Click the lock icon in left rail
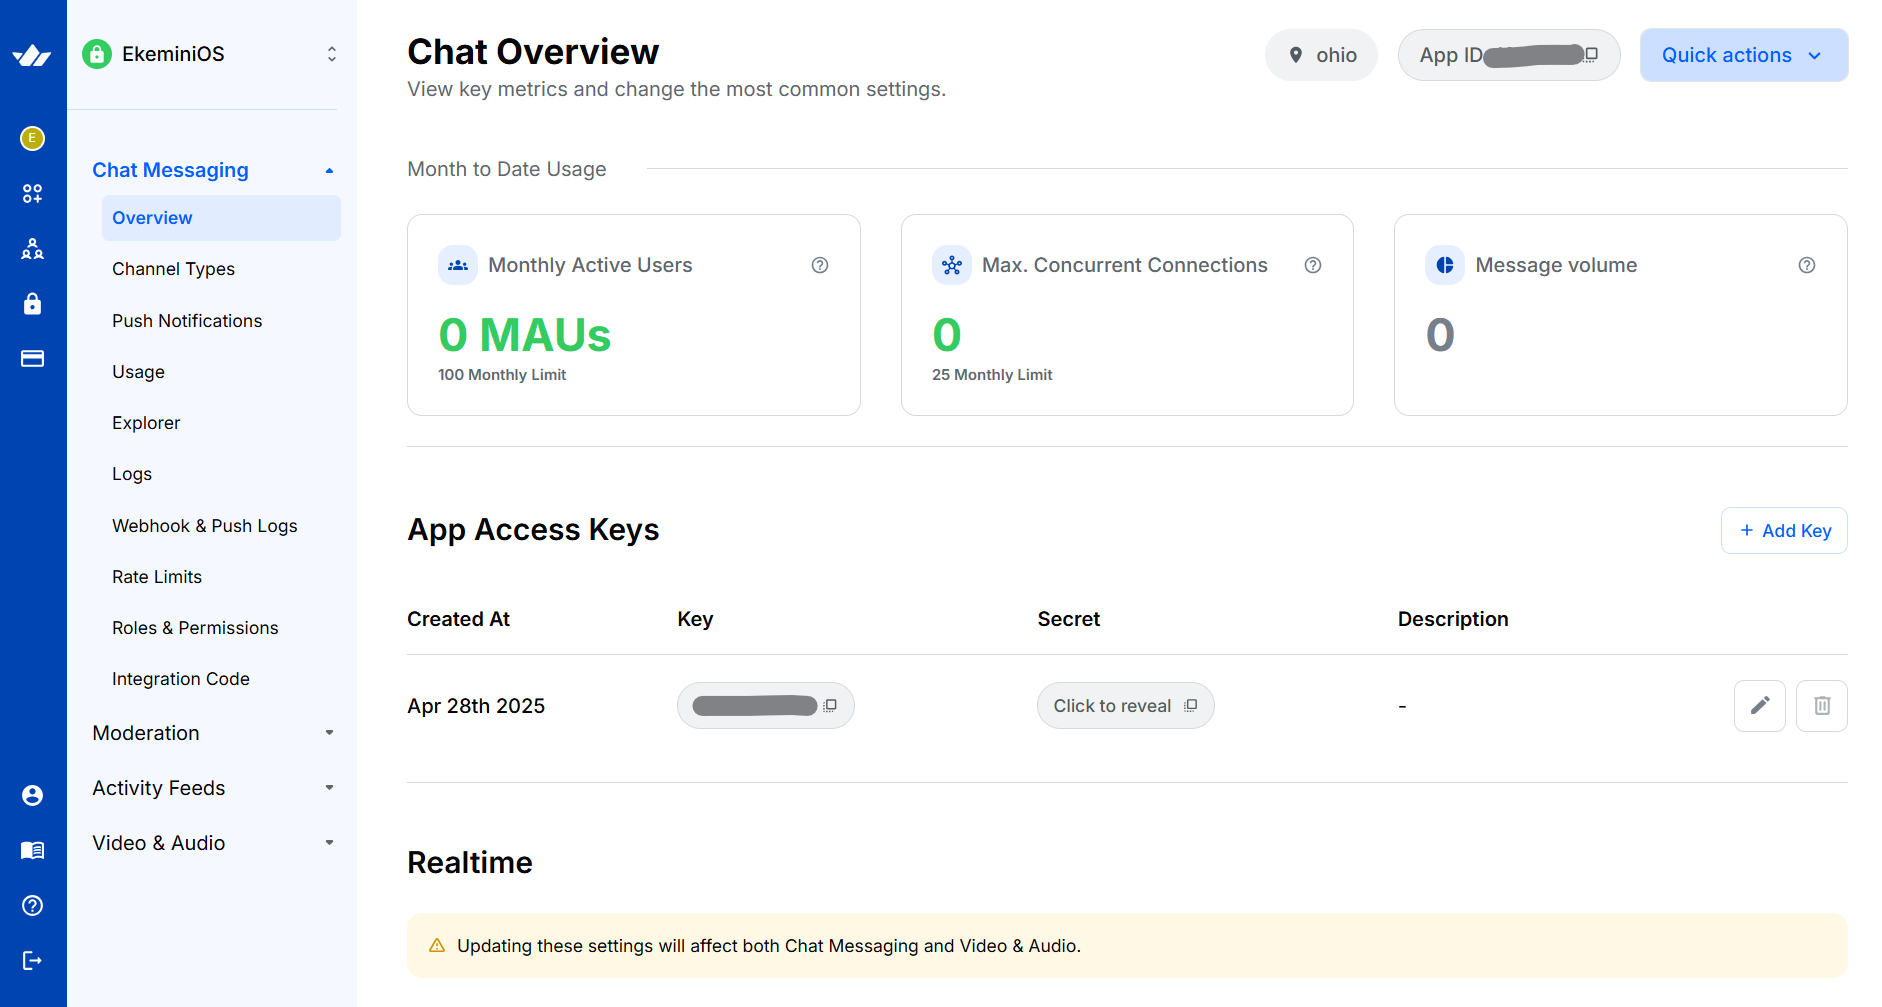Screen dimensions: 1882x1007 coord(33,304)
